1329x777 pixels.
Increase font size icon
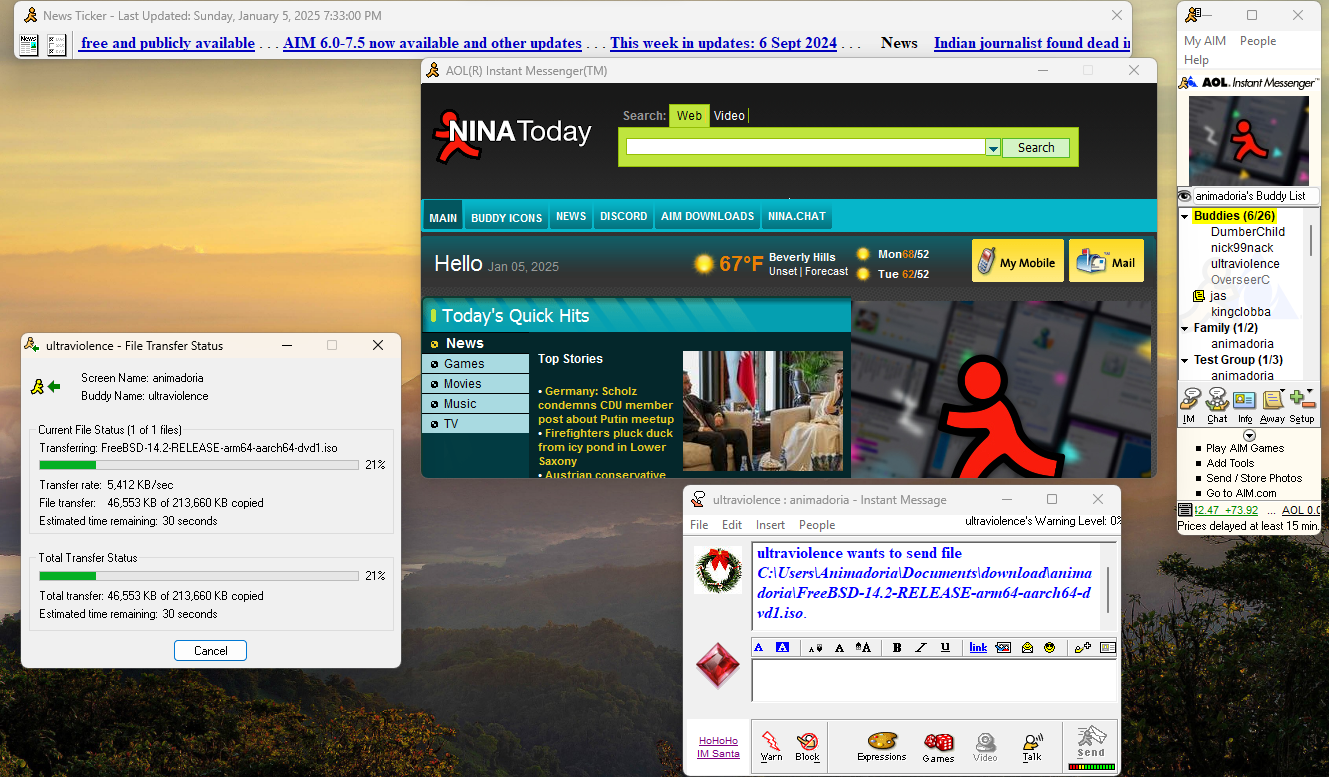[x=863, y=648]
